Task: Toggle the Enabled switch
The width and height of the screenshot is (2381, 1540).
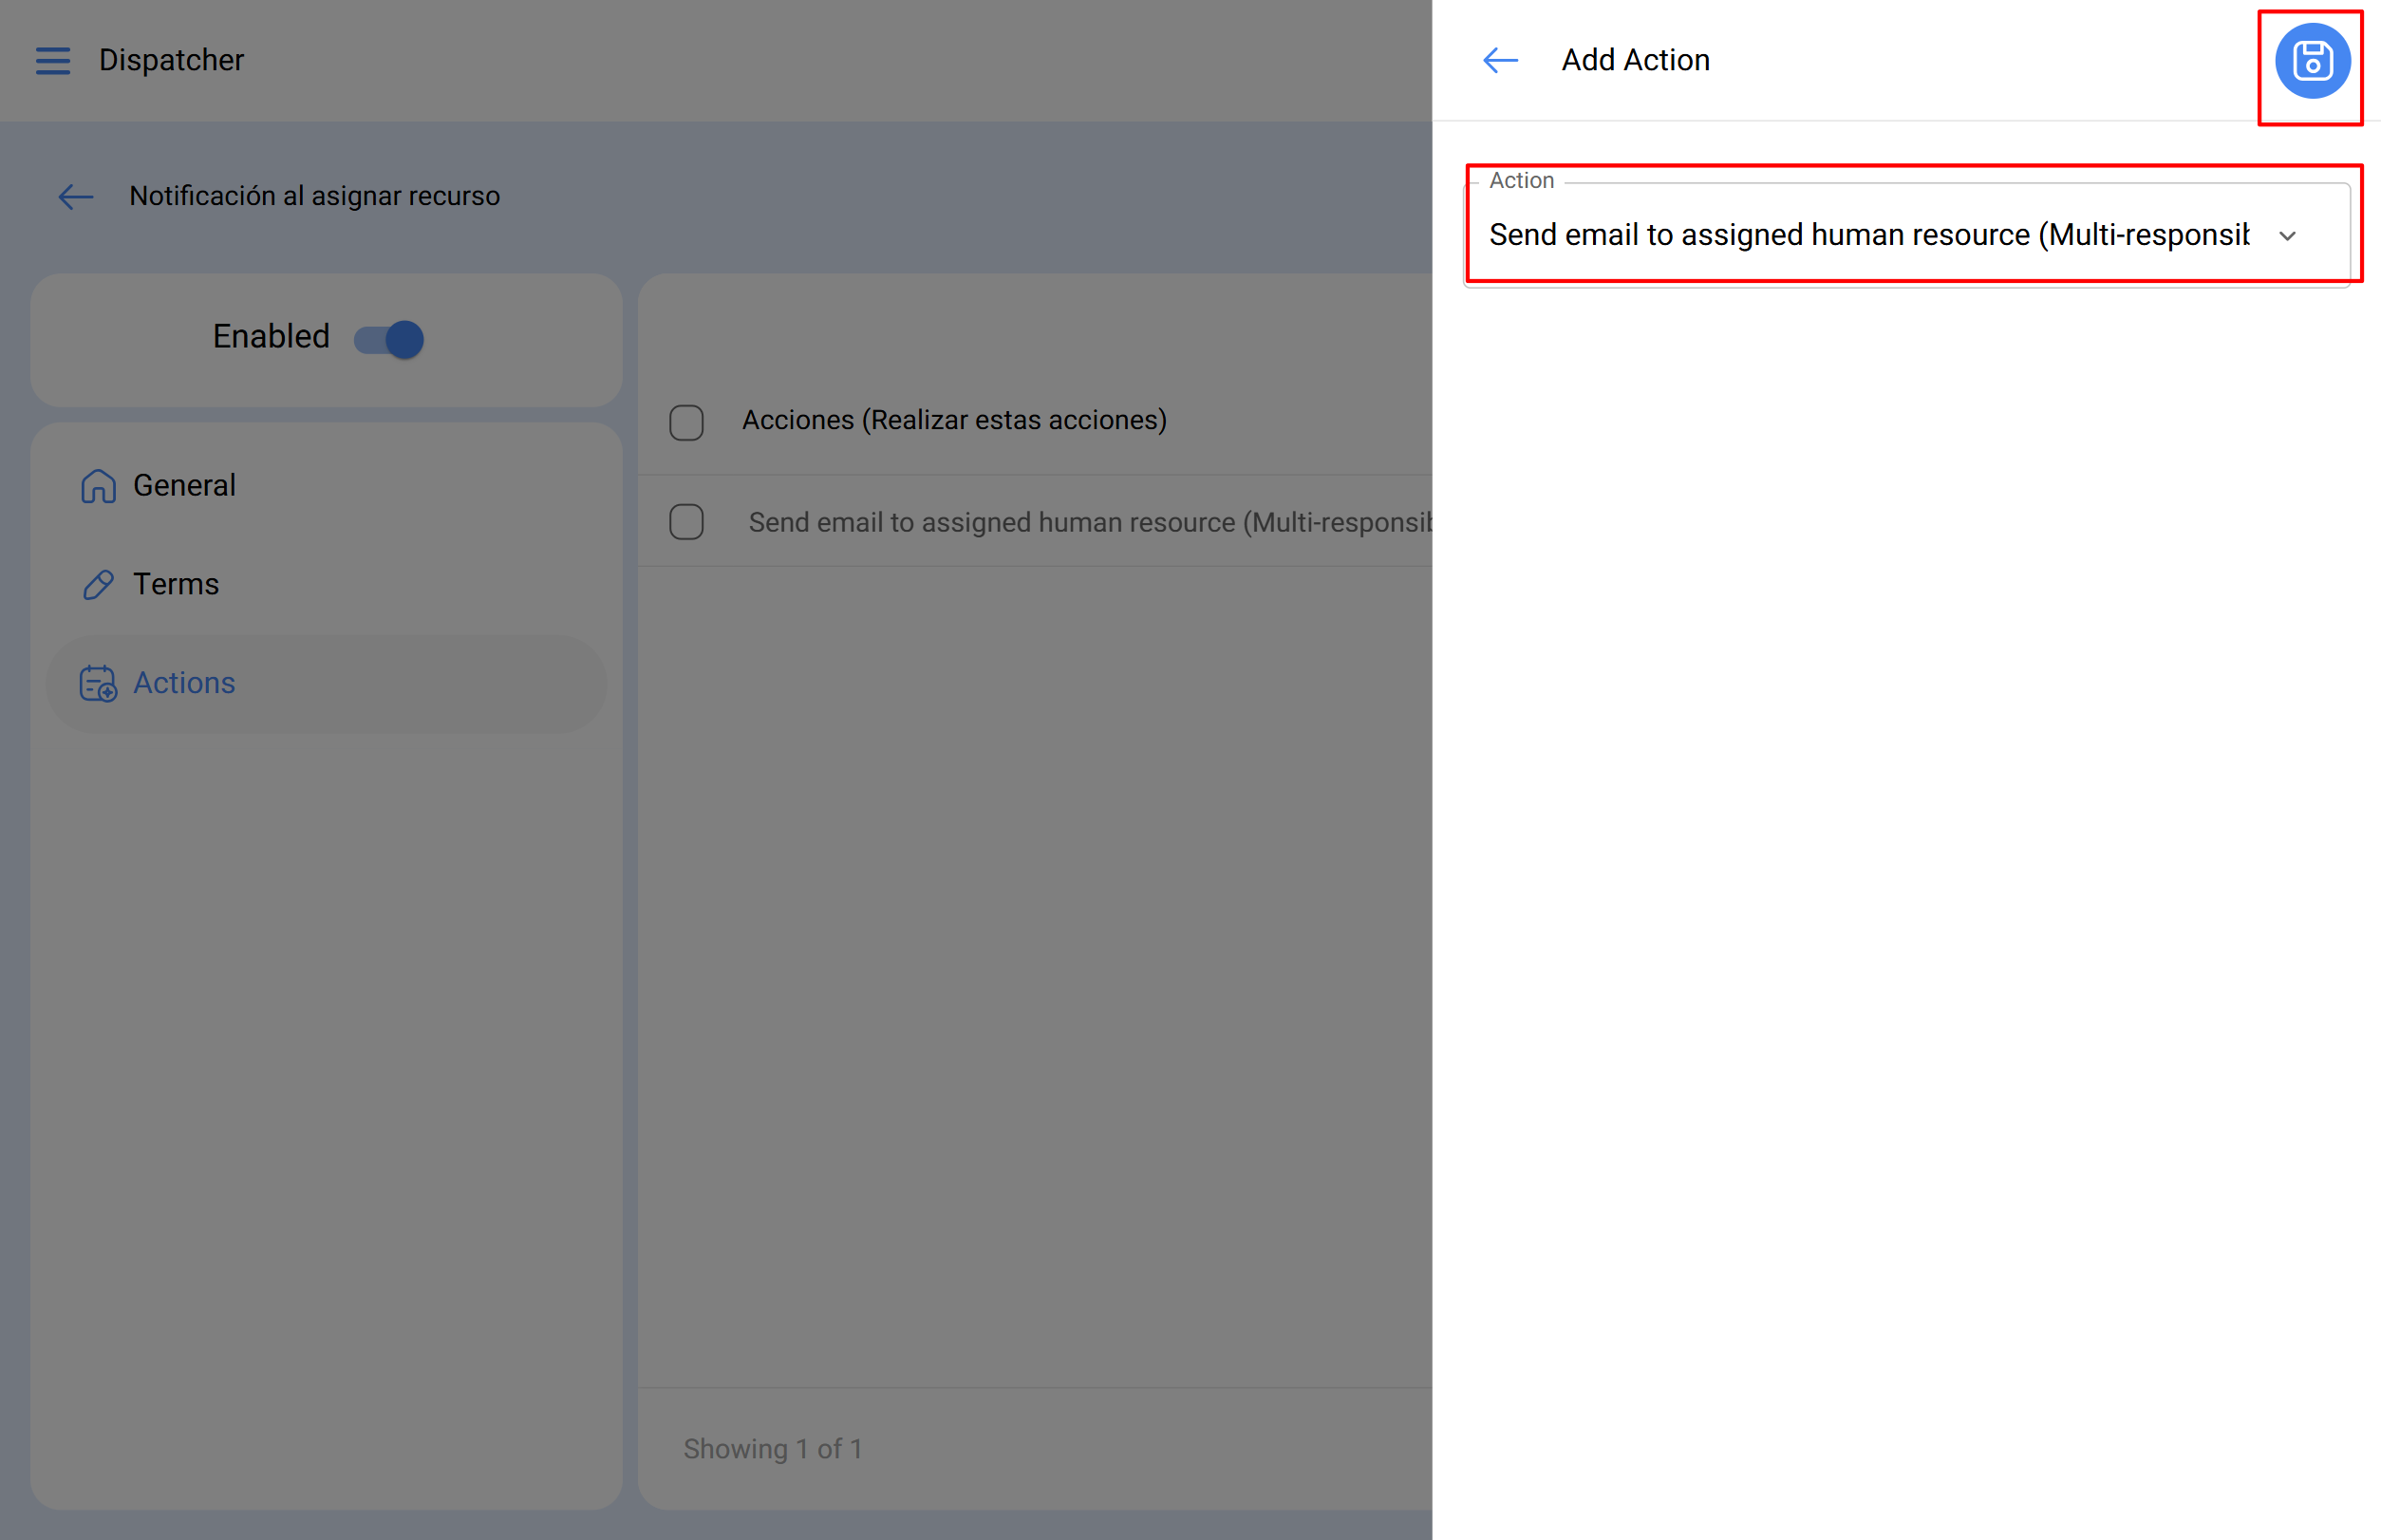Action: coord(390,339)
